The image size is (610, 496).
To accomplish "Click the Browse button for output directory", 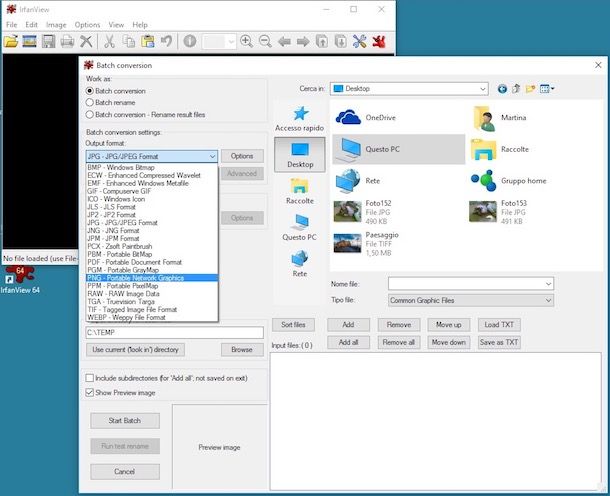I will (242, 349).
